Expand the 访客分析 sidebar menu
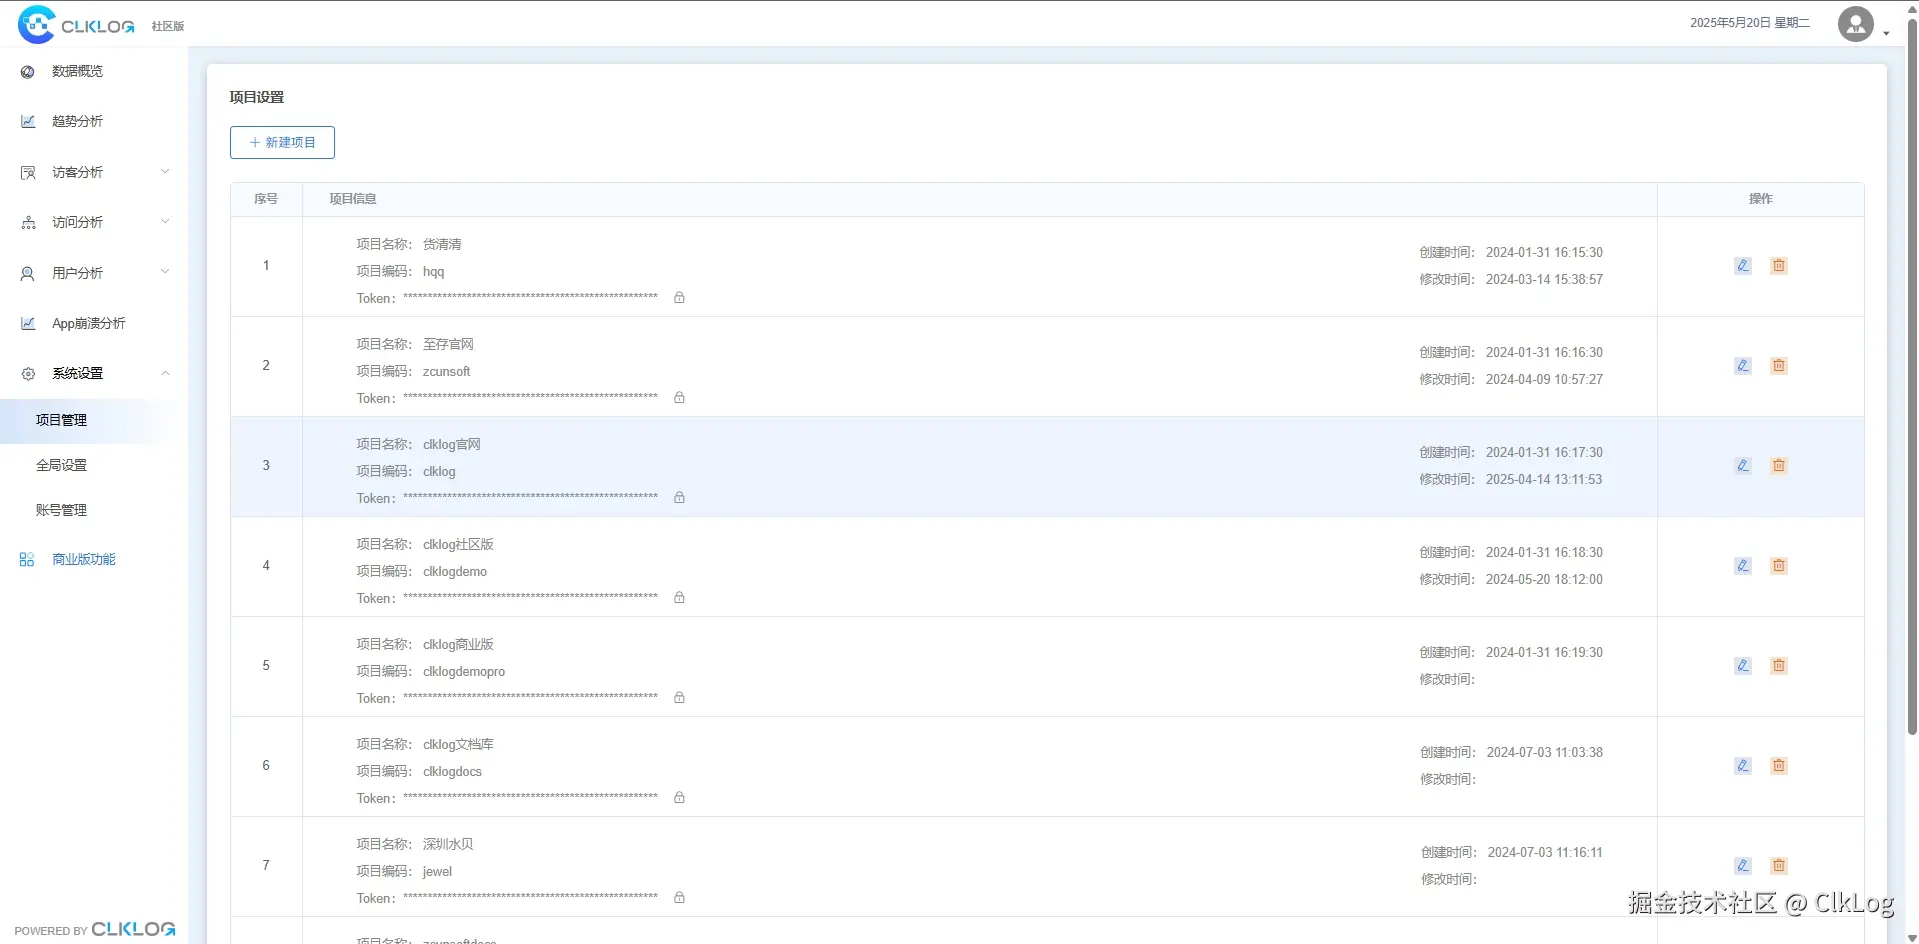The image size is (1919, 944). point(94,172)
